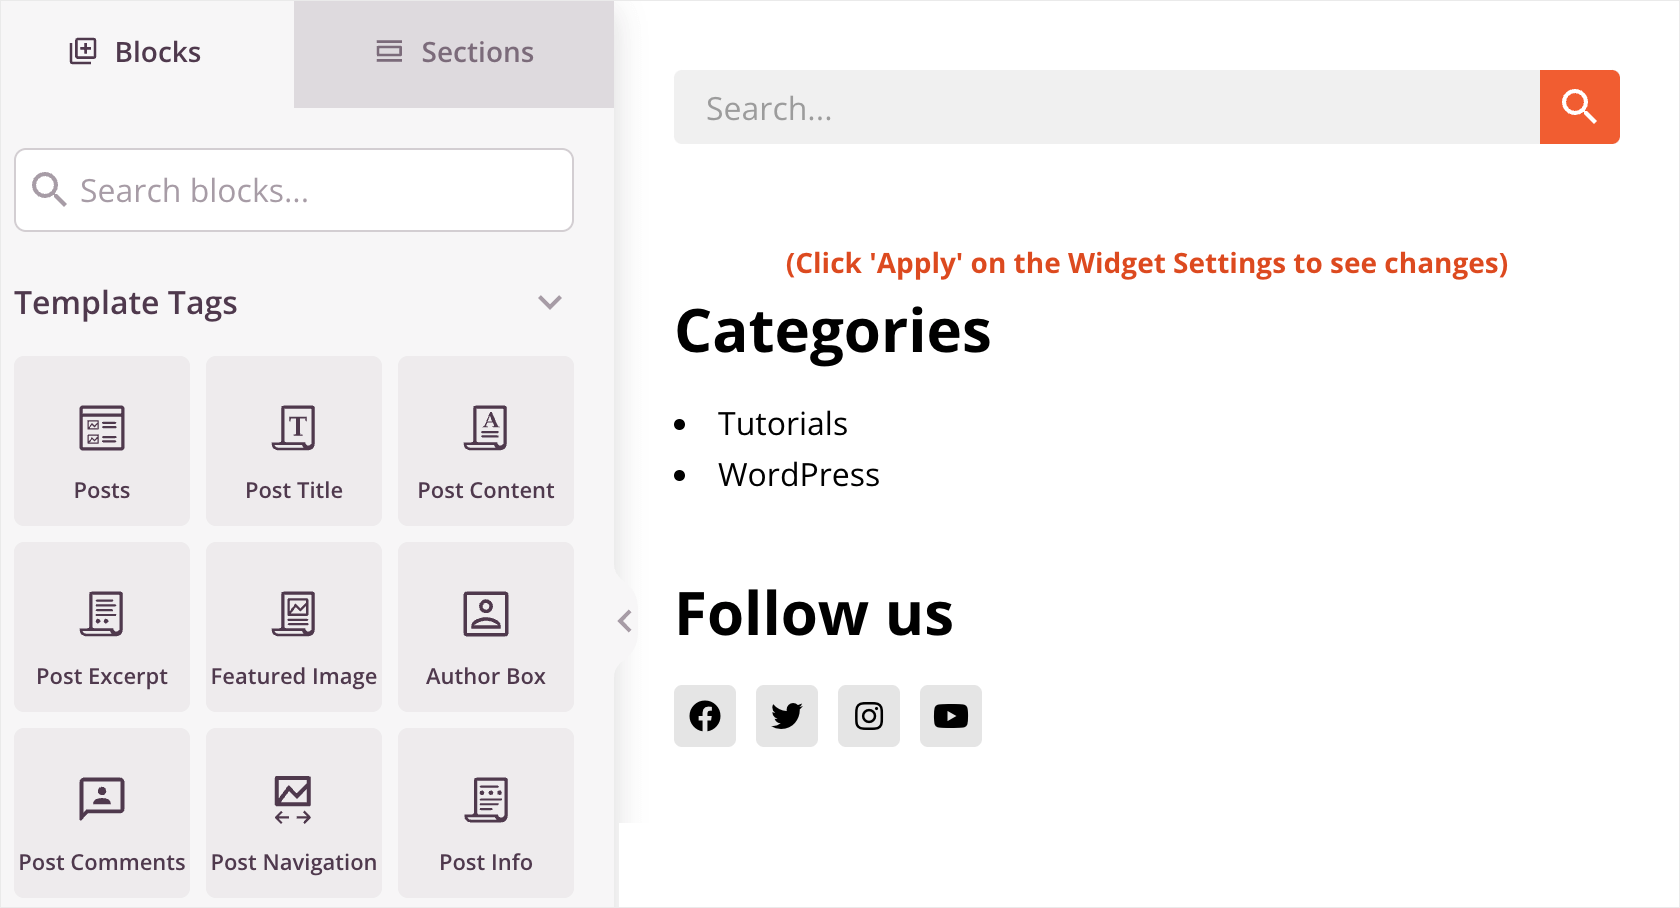1680x908 pixels.
Task: Add the Author Box block
Action: (486, 627)
